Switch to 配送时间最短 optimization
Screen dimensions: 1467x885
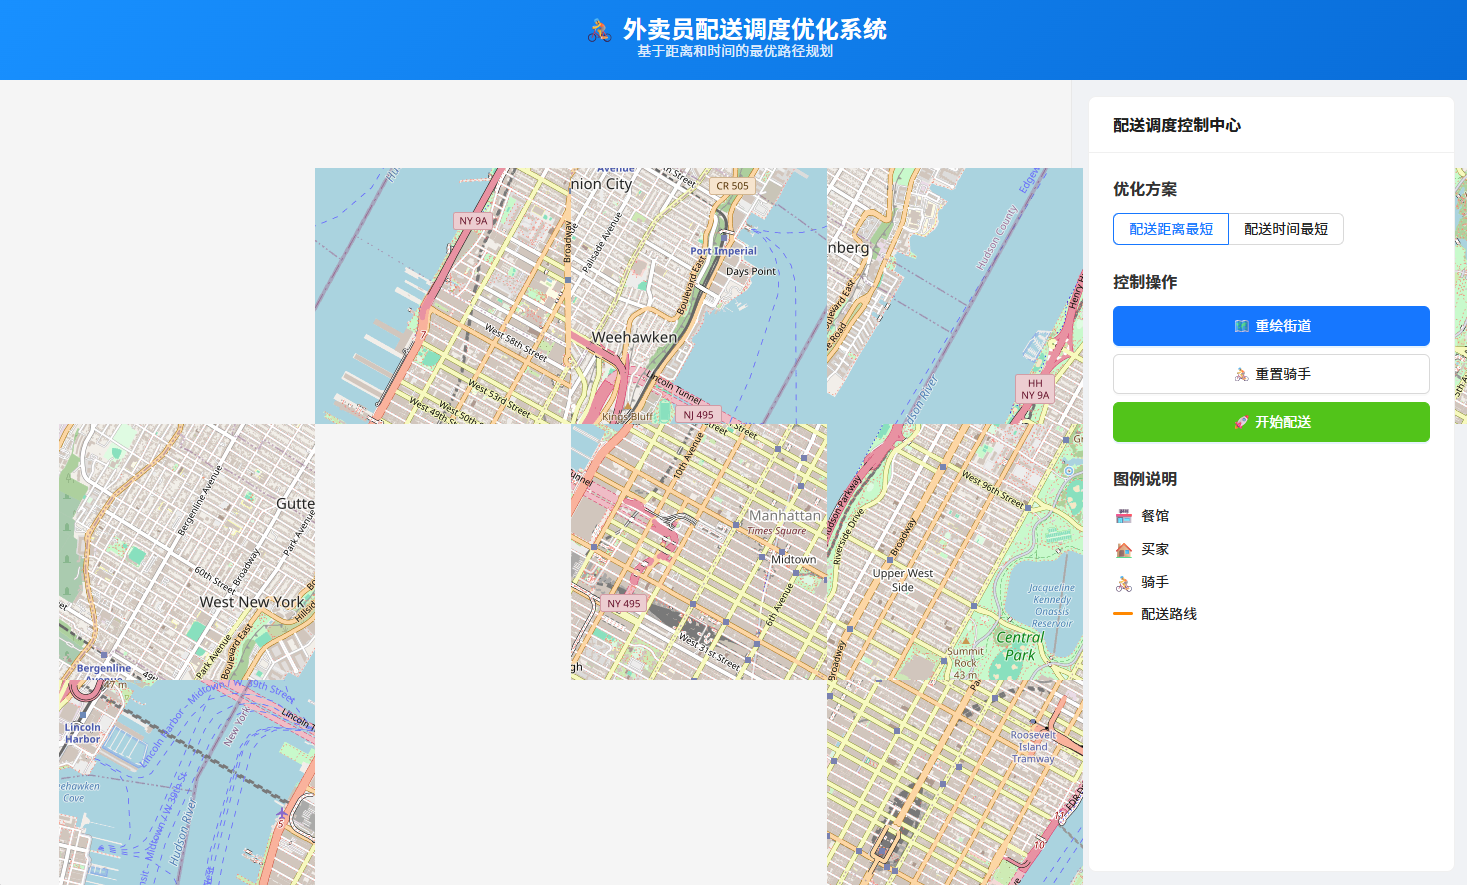point(1285,229)
